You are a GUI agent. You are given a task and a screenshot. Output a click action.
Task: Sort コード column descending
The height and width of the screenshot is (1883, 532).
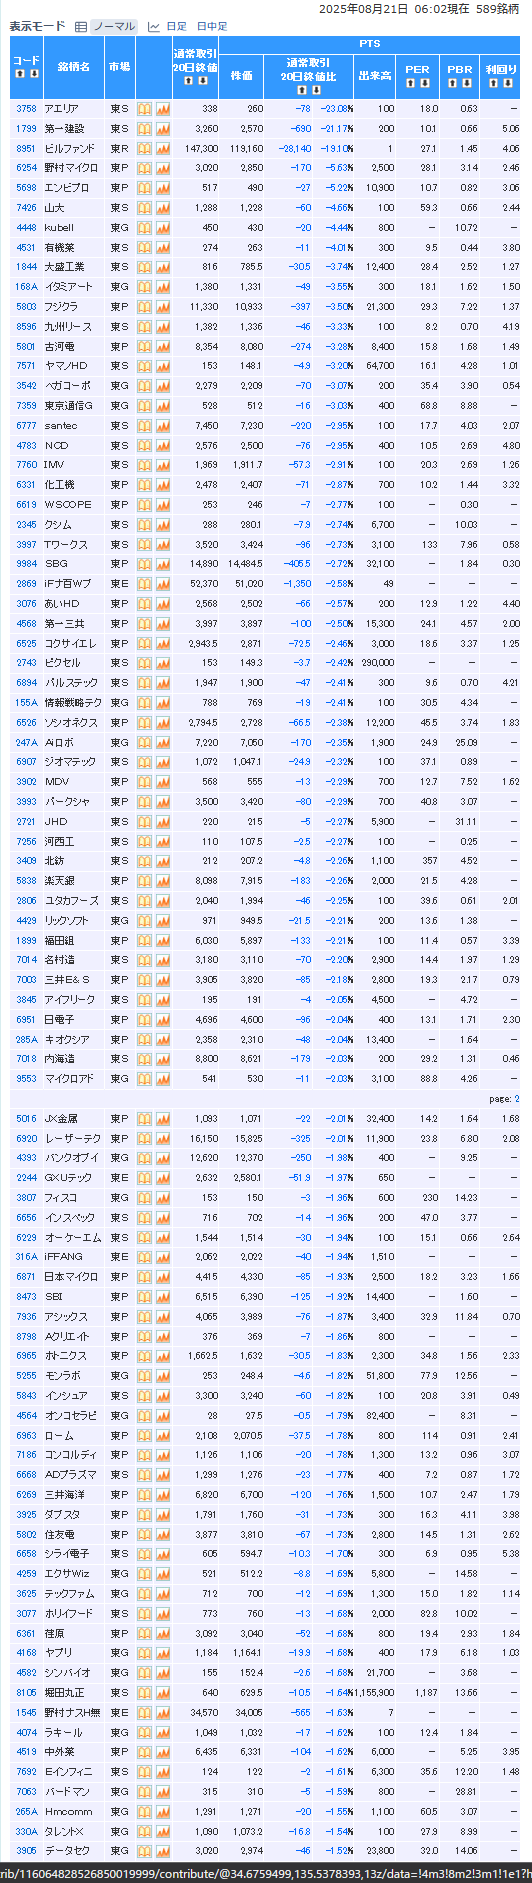click(34, 74)
